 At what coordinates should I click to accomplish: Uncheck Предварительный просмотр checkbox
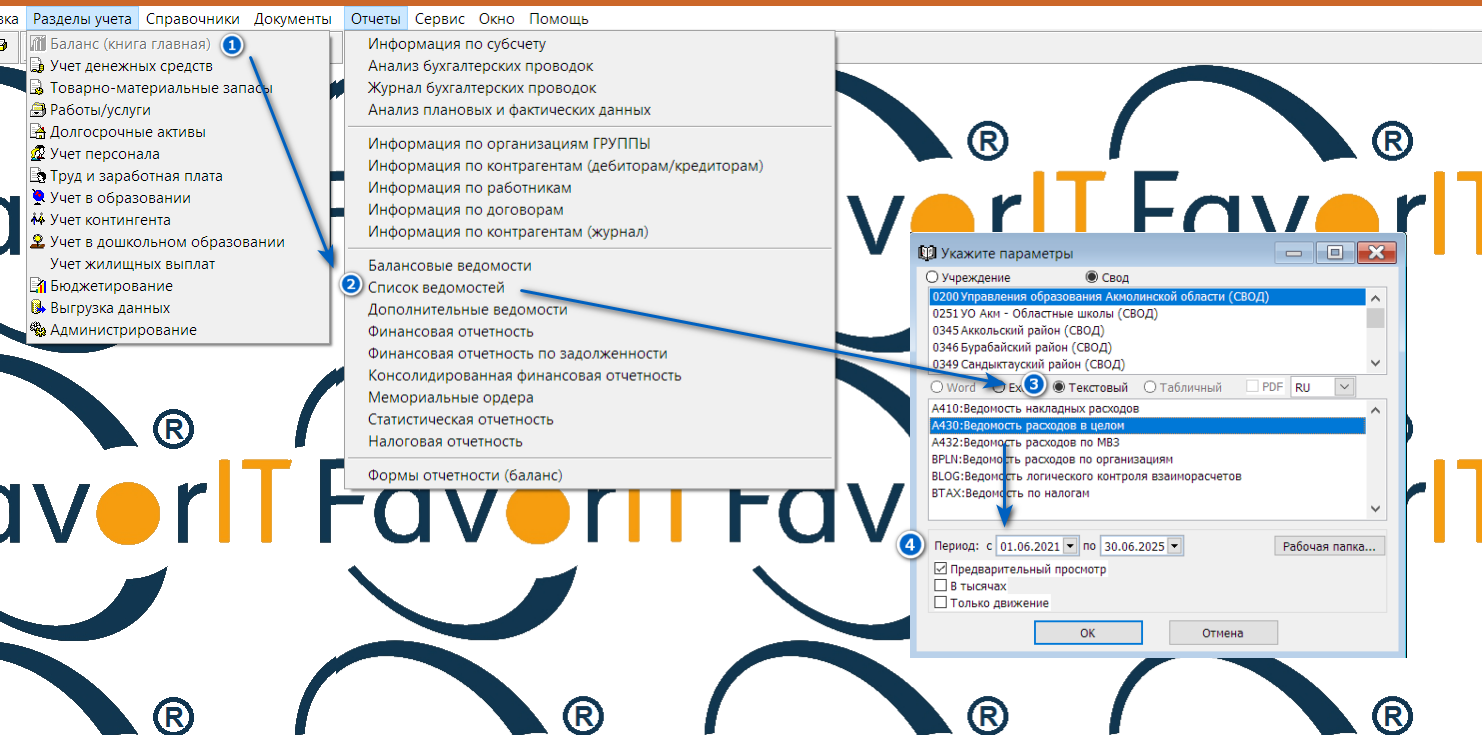coord(940,569)
